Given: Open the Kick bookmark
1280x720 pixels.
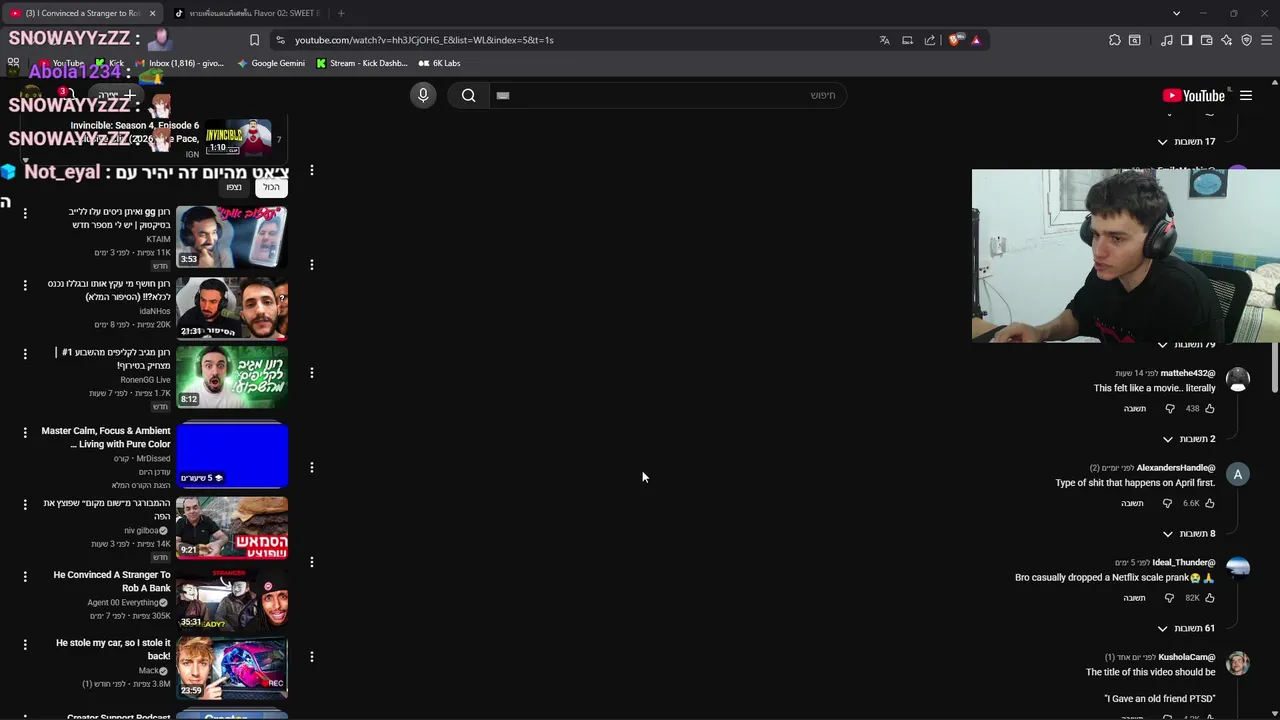Looking at the screenshot, I should coord(110,63).
